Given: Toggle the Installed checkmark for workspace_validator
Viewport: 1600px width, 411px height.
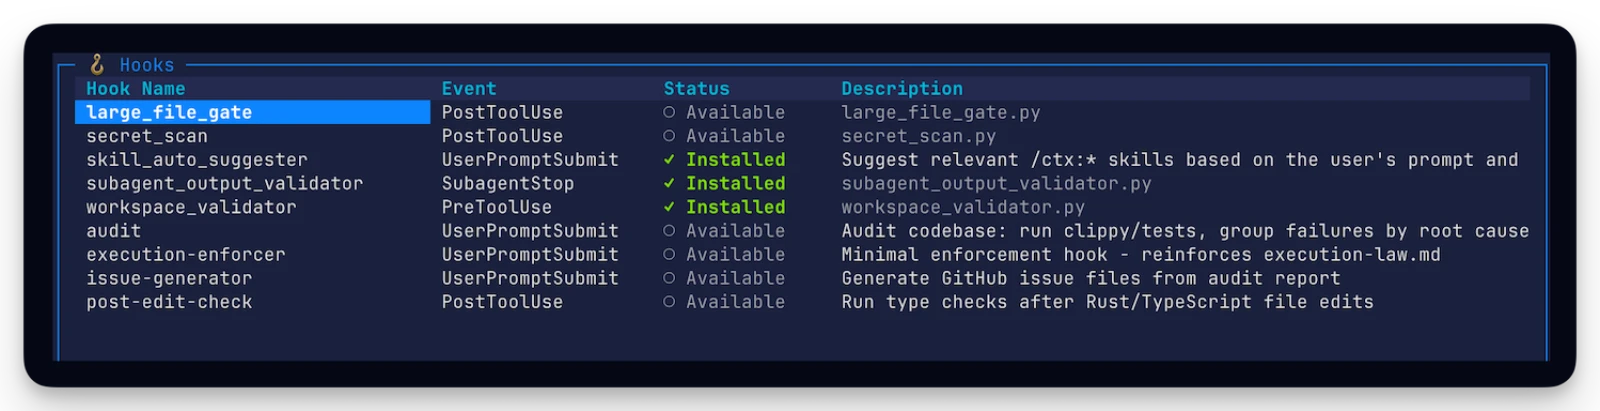Looking at the screenshot, I should [x=669, y=207].
